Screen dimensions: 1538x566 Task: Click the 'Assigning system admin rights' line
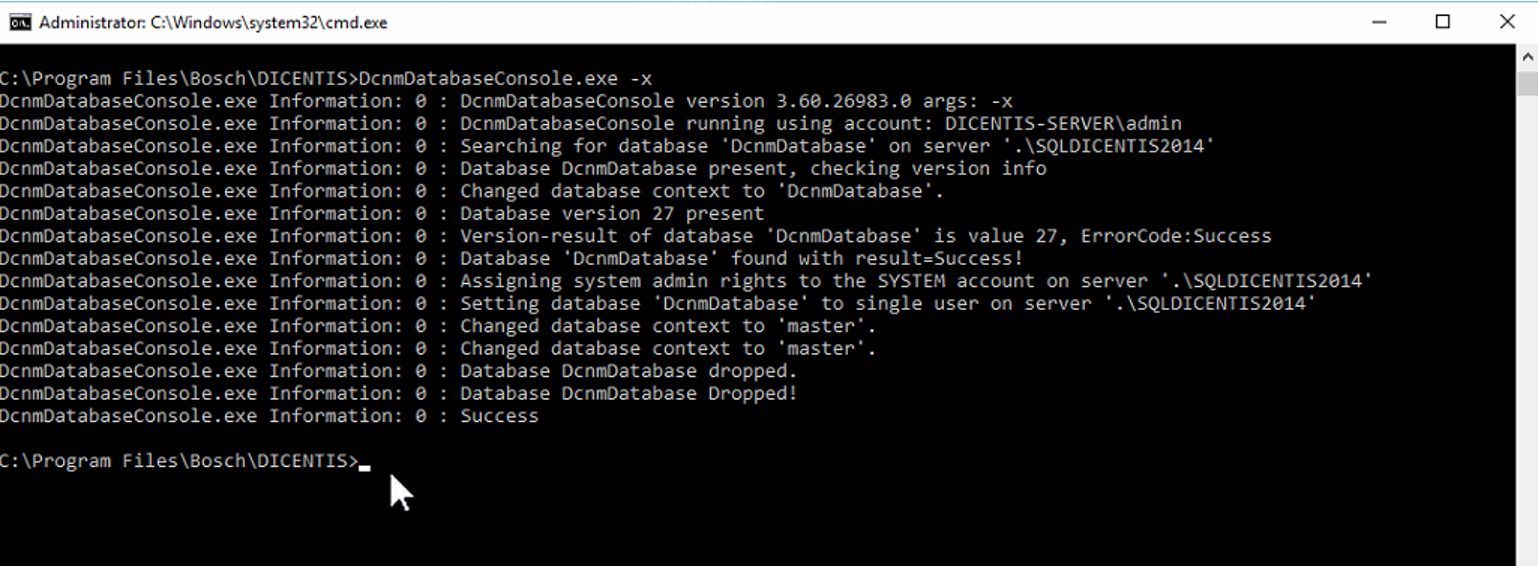pyautogui.click(x=914, y=281)
